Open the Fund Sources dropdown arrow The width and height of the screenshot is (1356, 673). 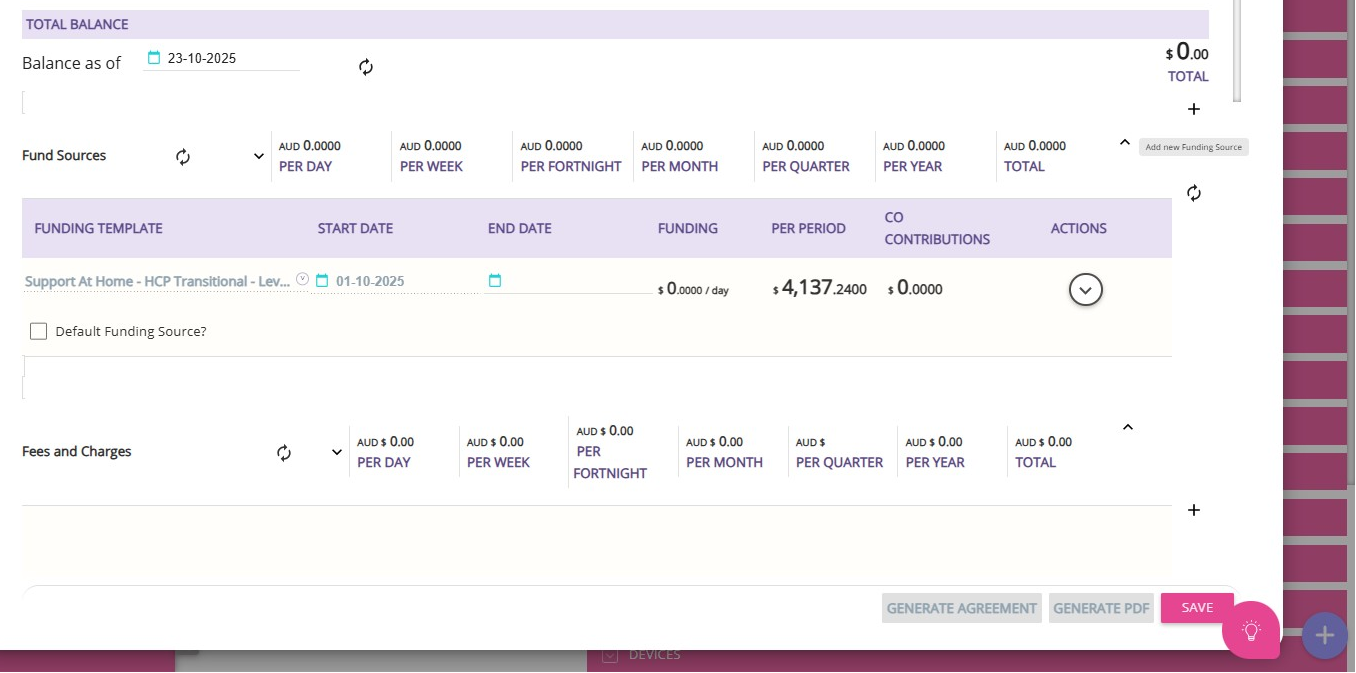tap(259, 156)
